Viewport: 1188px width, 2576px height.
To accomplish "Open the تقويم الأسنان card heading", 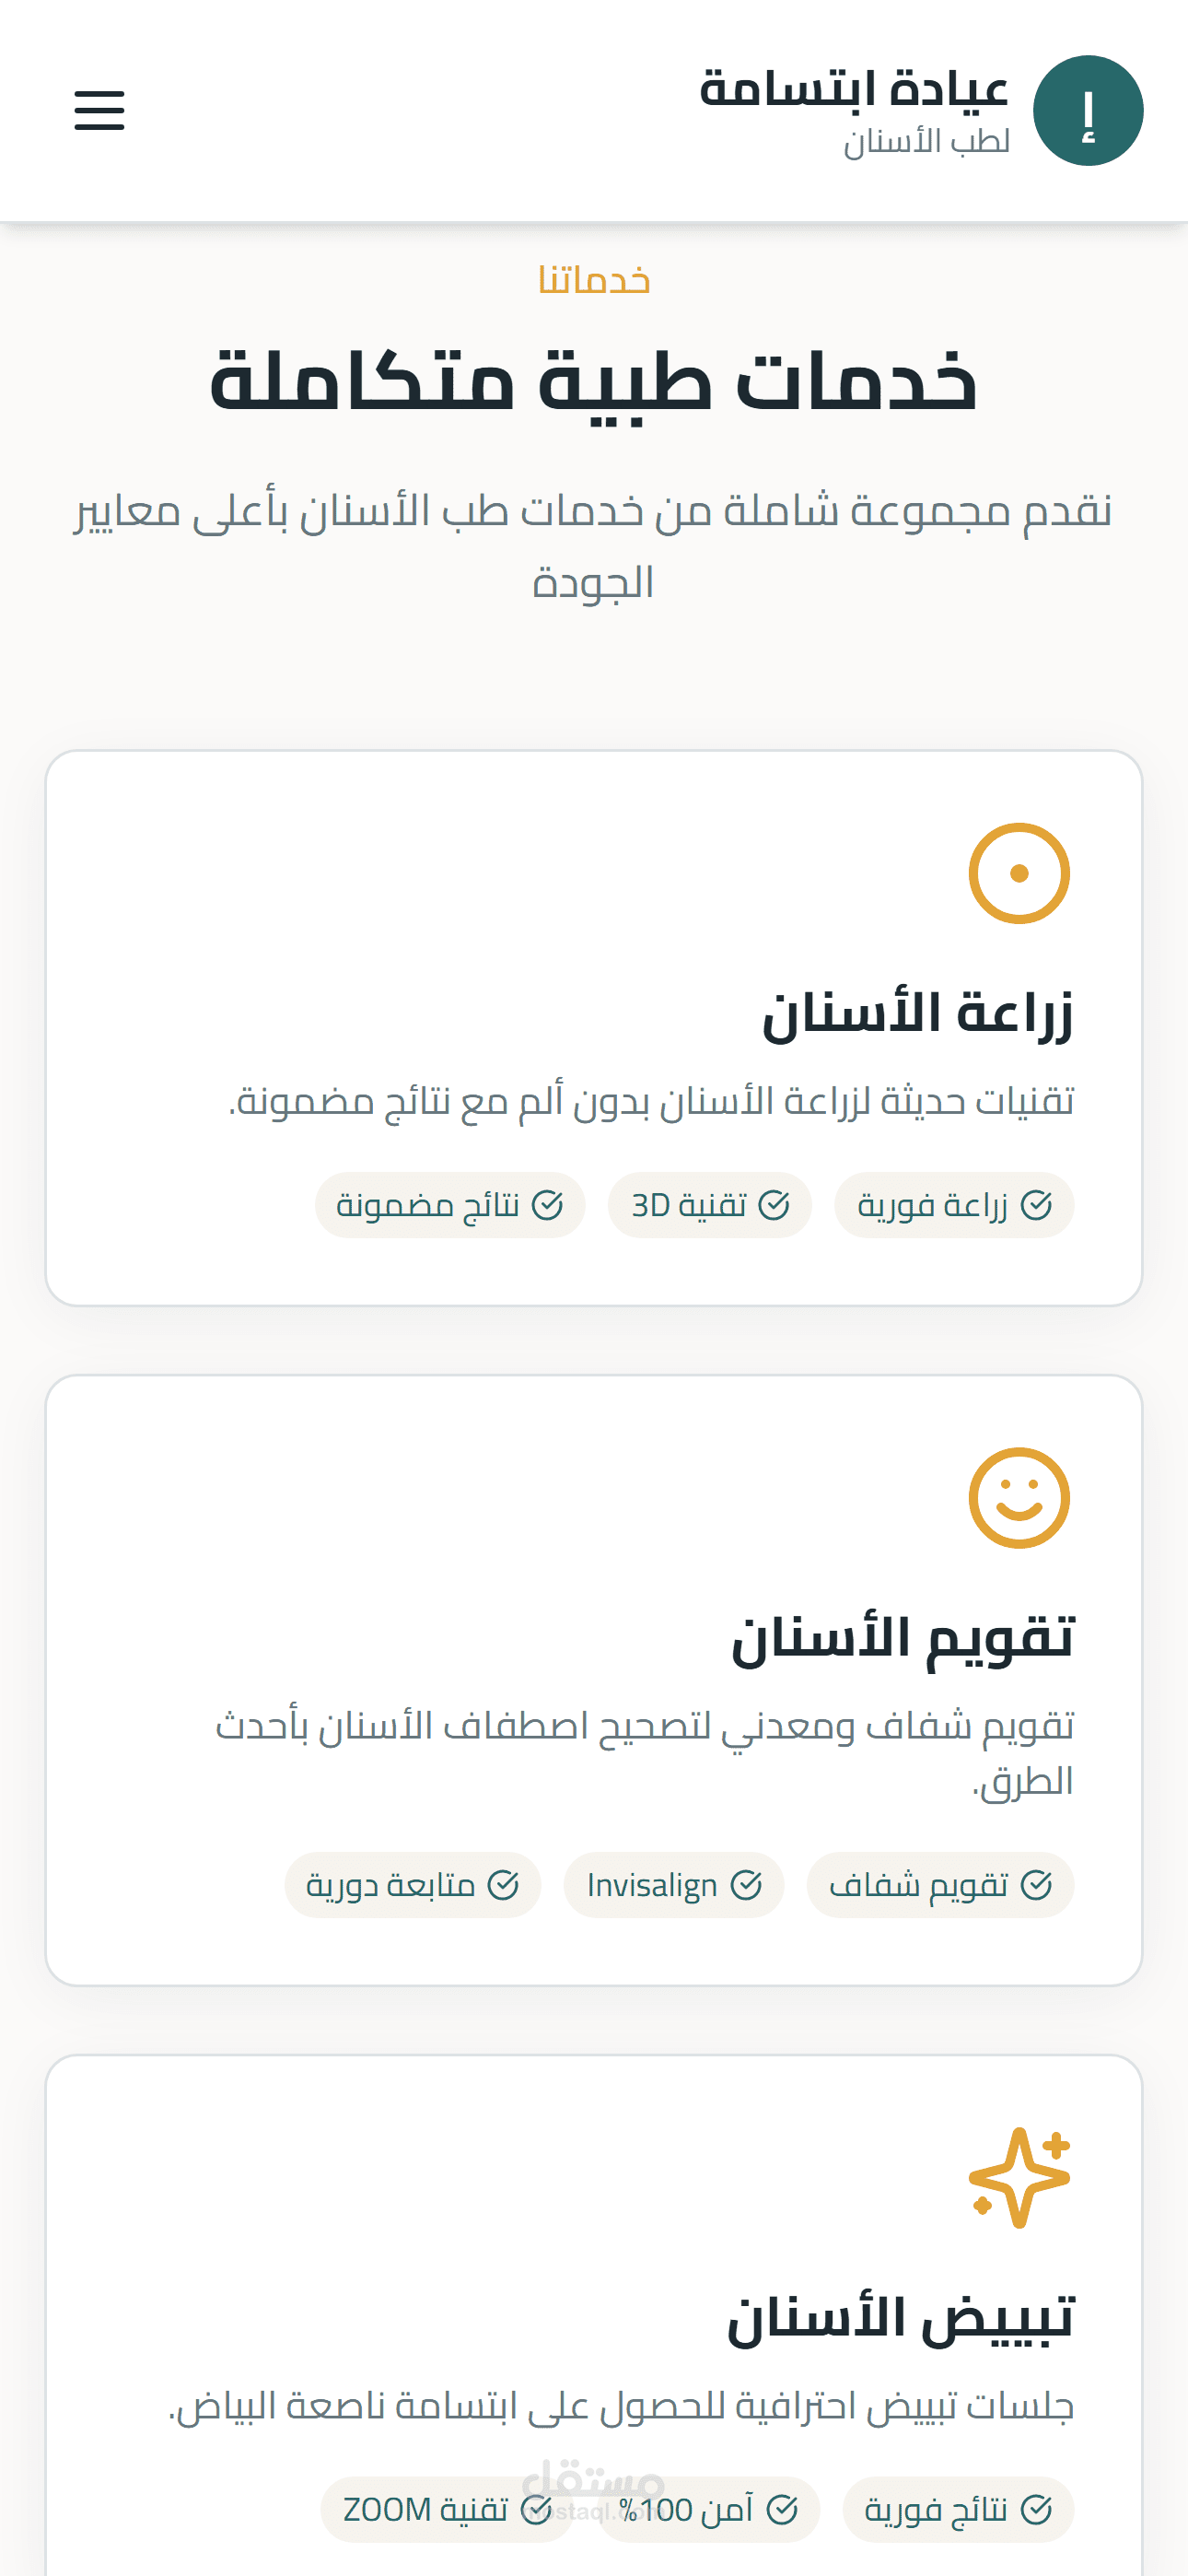I will (x=901, y=1639).
